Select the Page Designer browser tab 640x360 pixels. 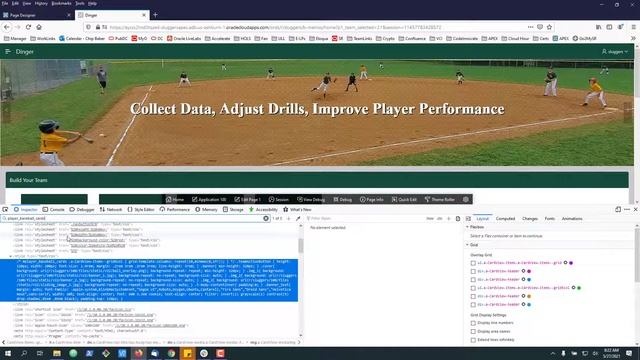[36, 15]
